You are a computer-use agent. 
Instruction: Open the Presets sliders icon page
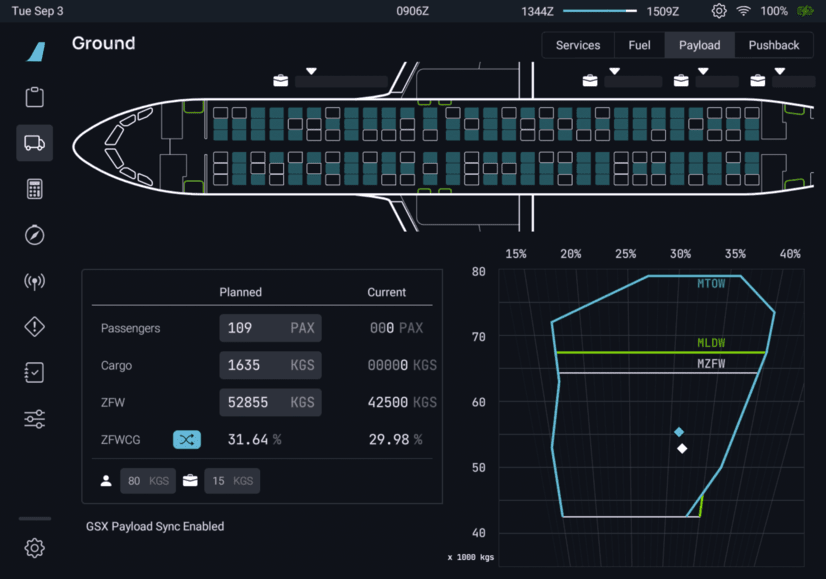(35, 419)
